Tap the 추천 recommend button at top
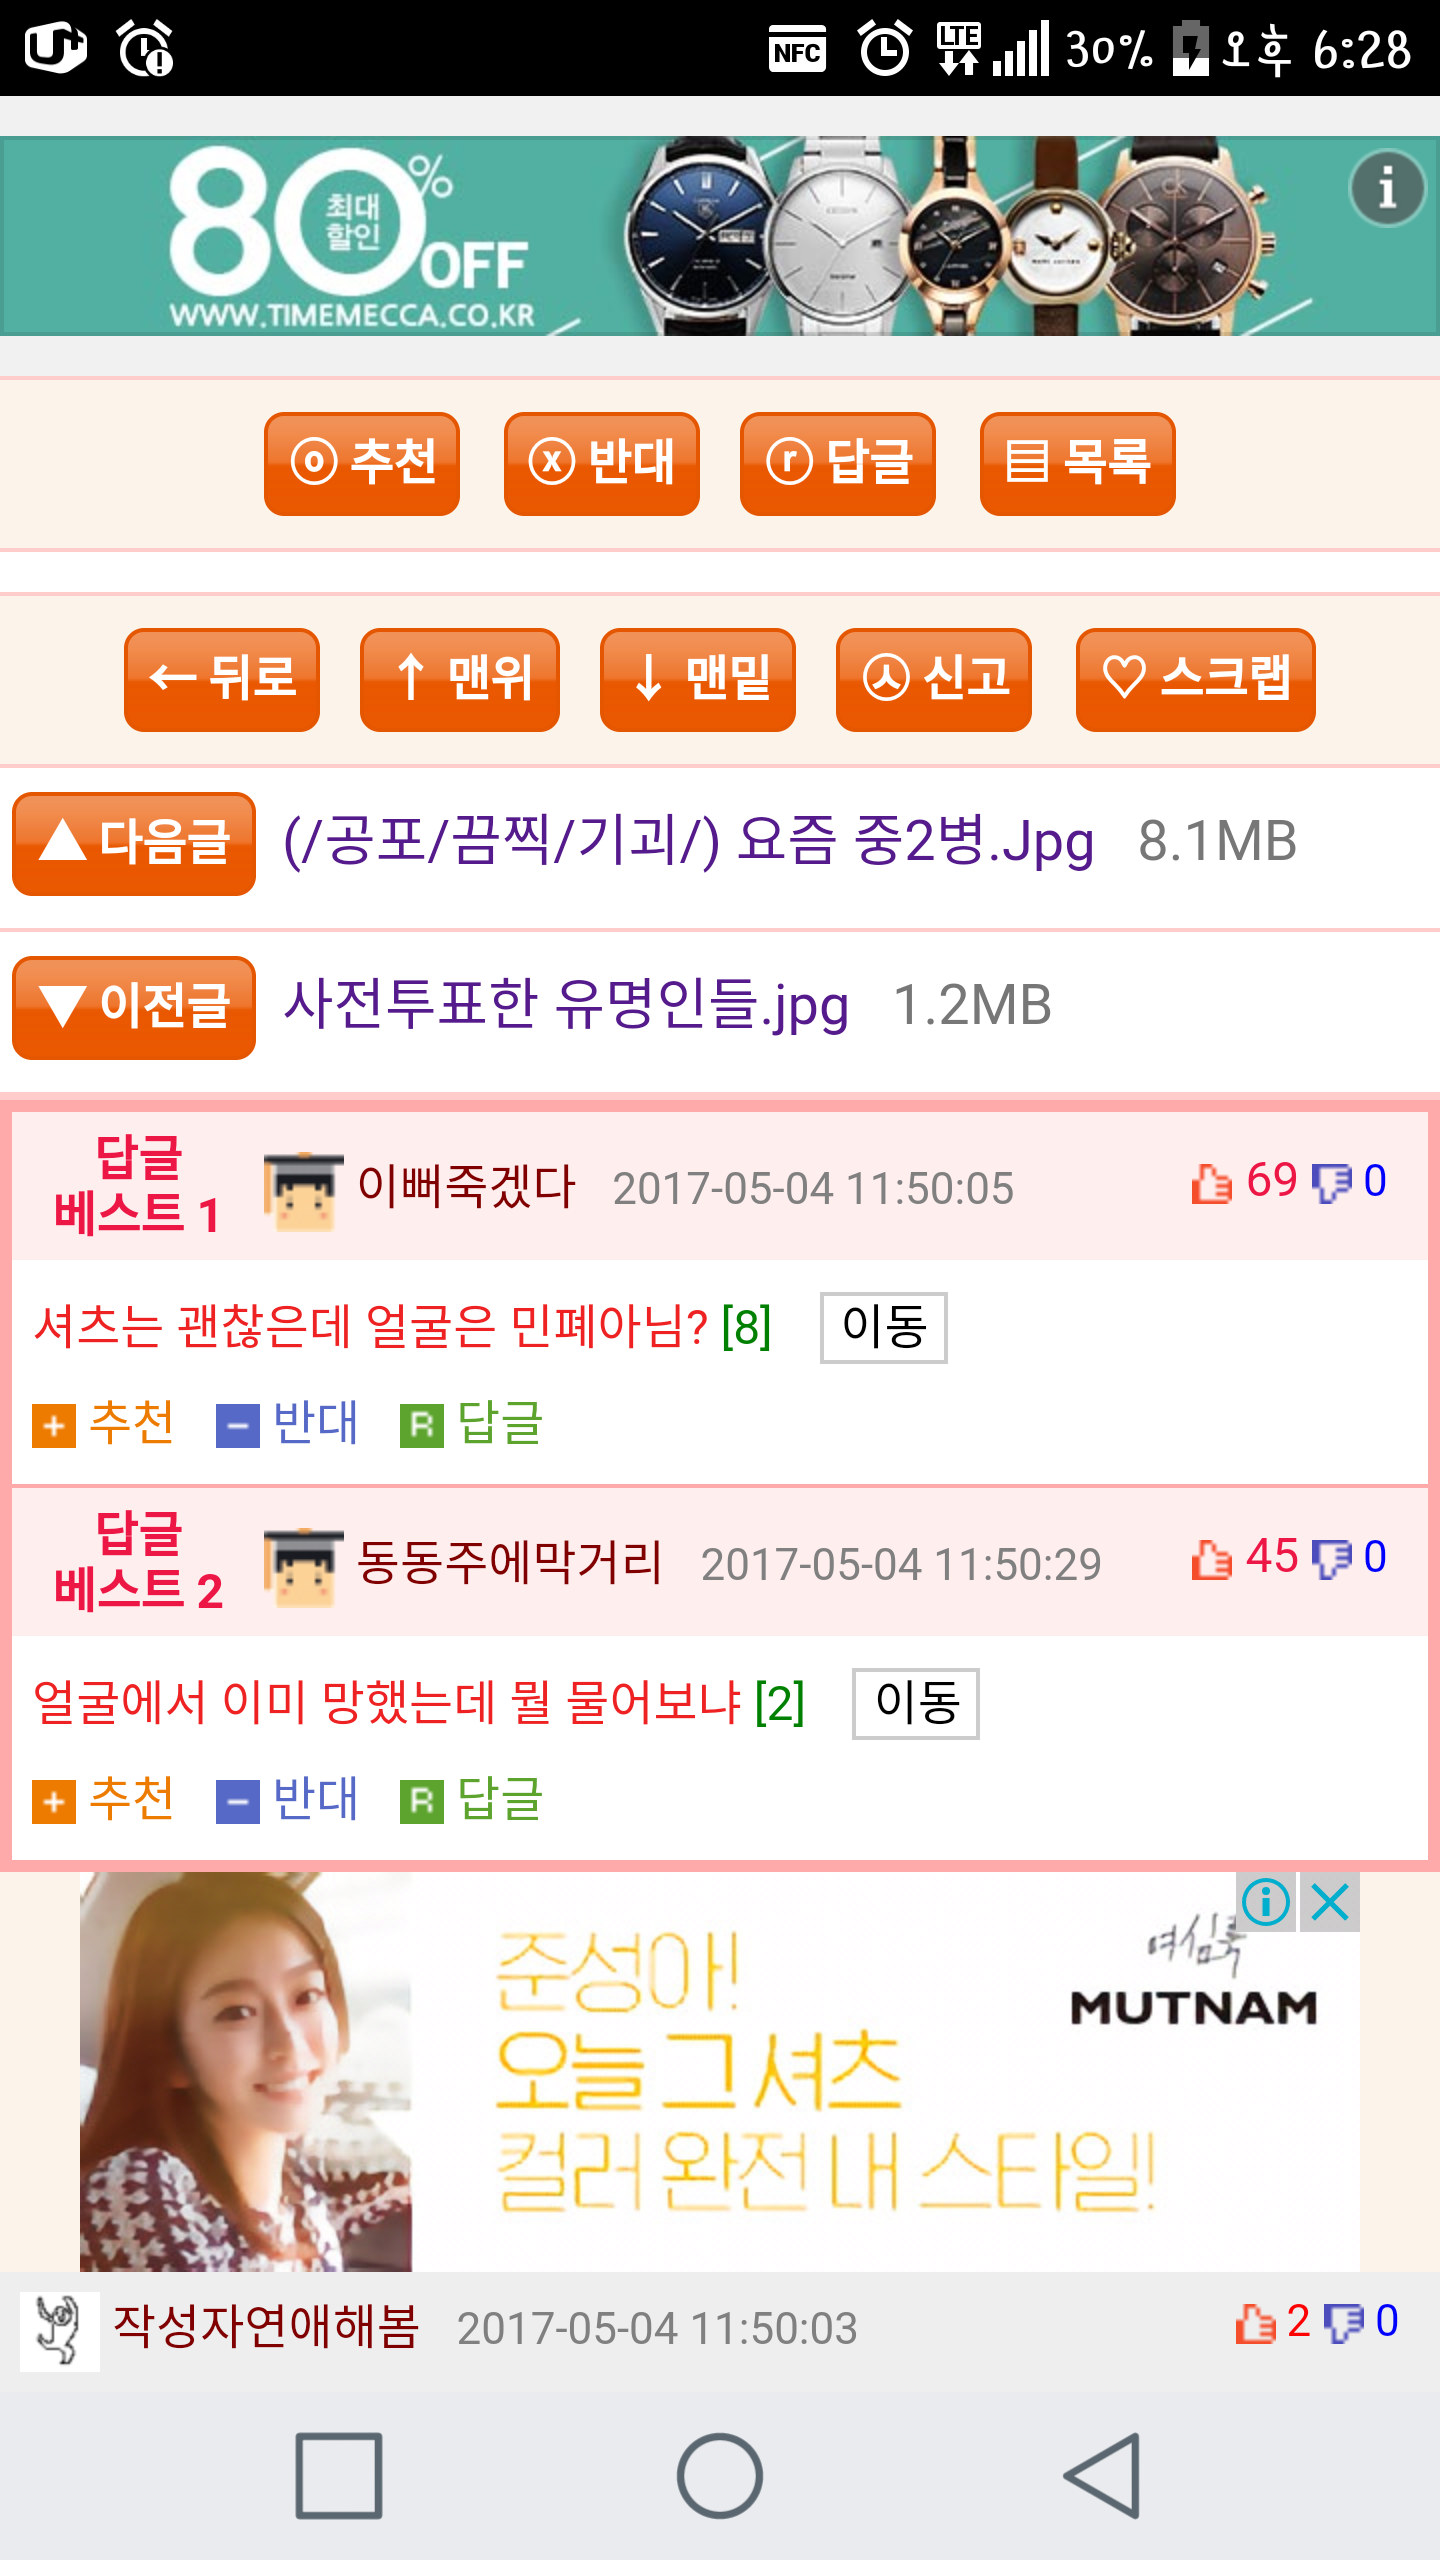The image size is (1440, 2560). point(362,463)
